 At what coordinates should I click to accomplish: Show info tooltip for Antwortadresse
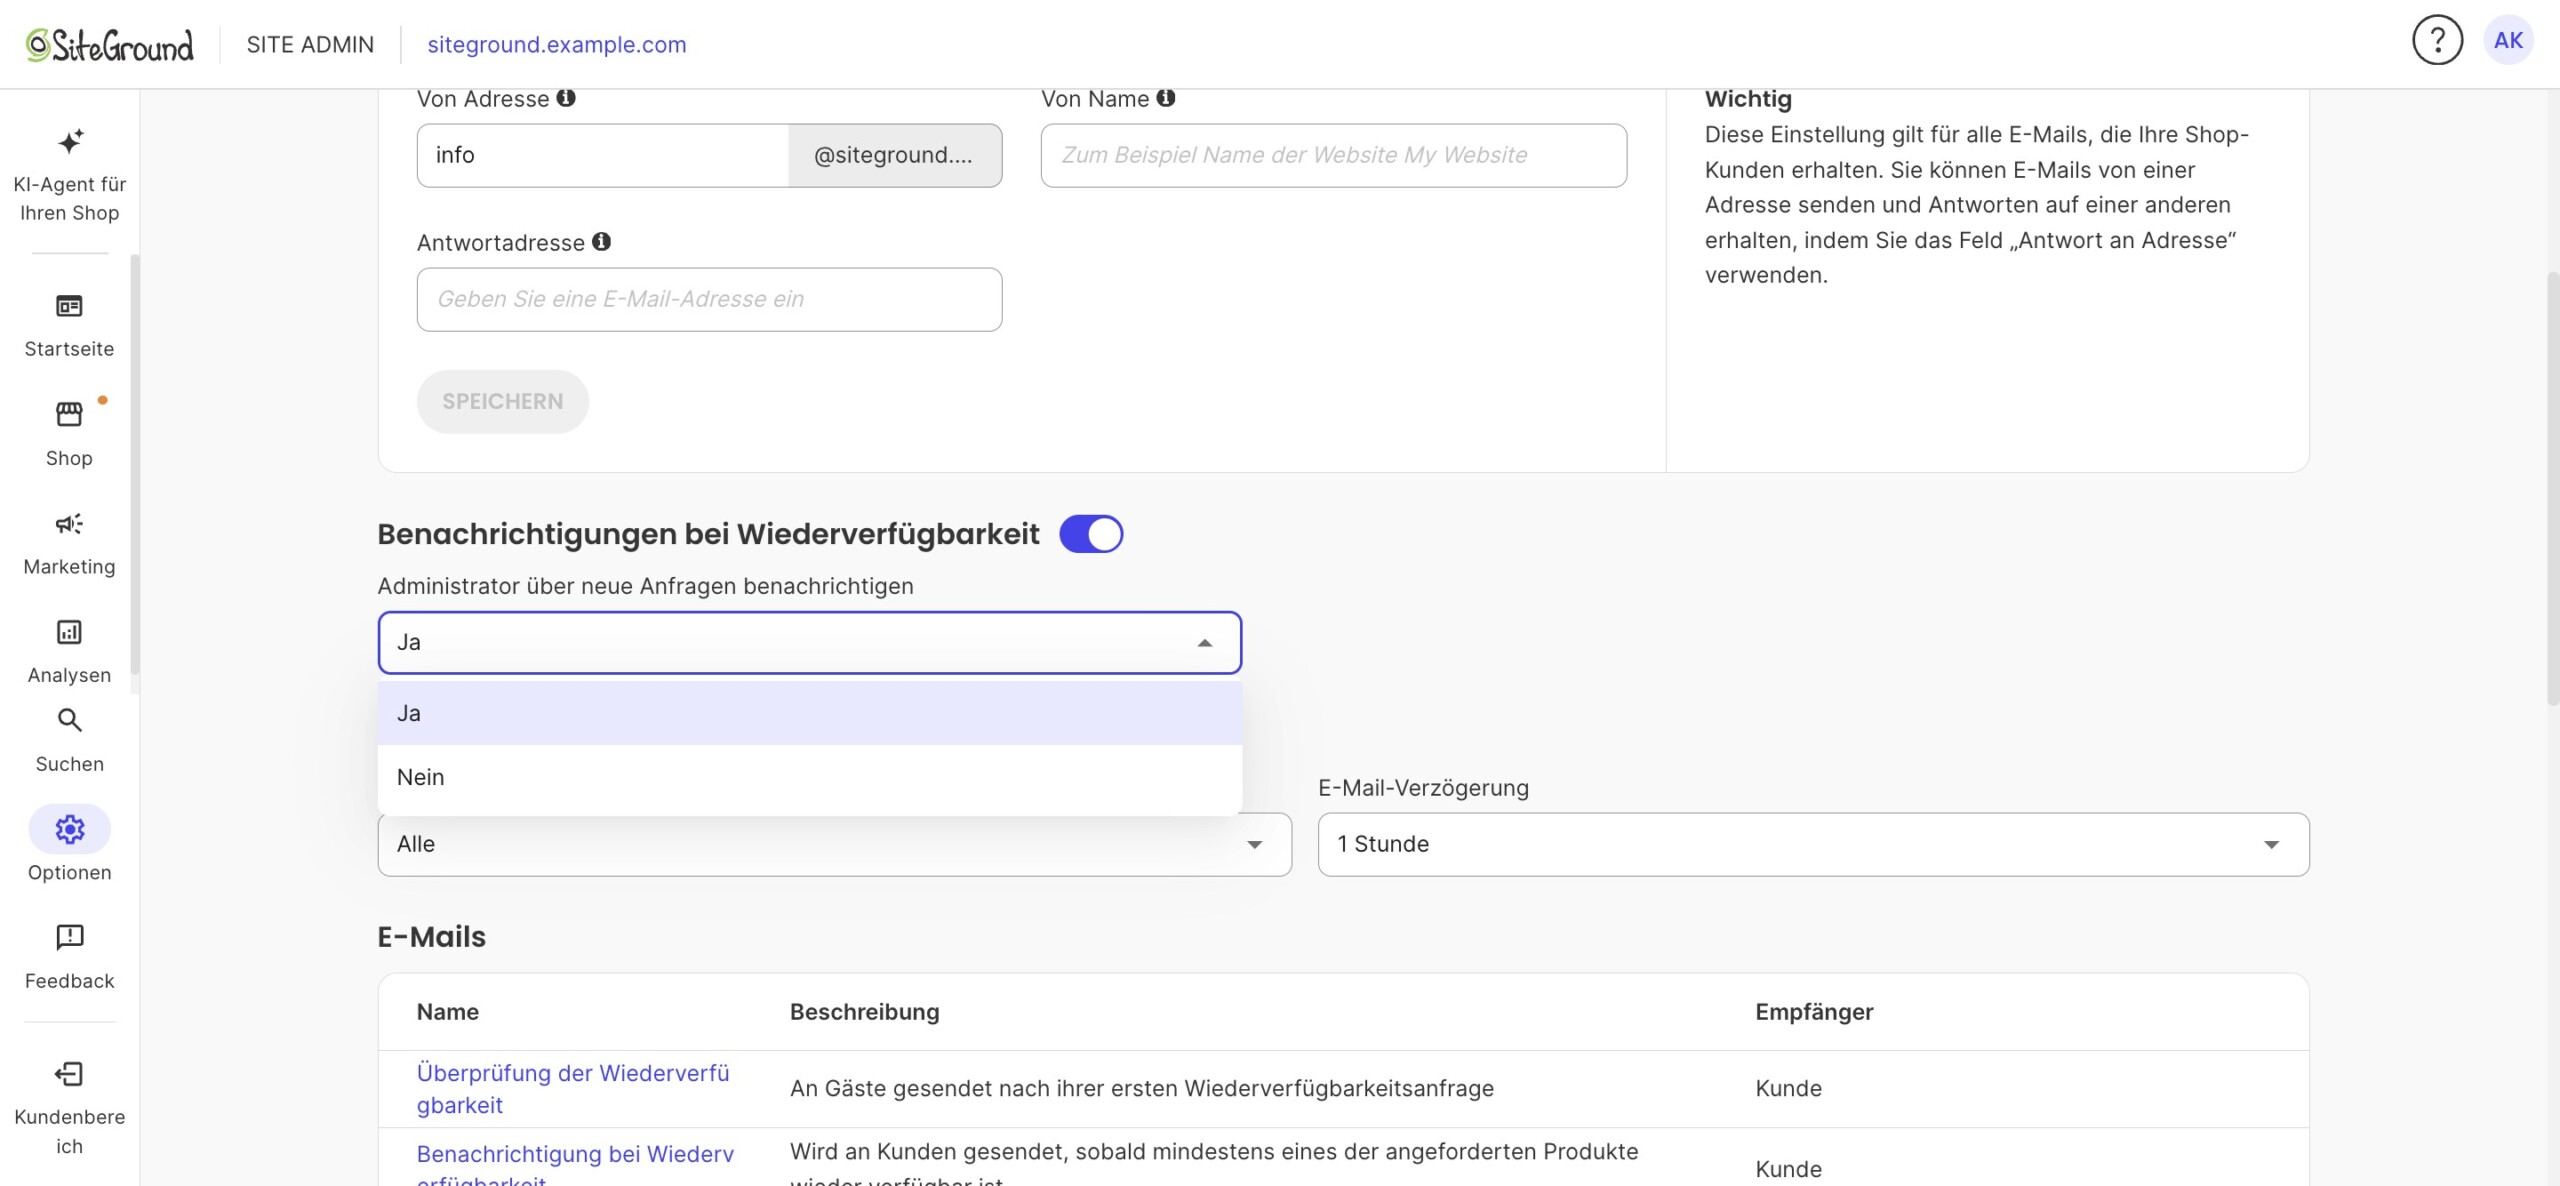click(x=601, y=242)
